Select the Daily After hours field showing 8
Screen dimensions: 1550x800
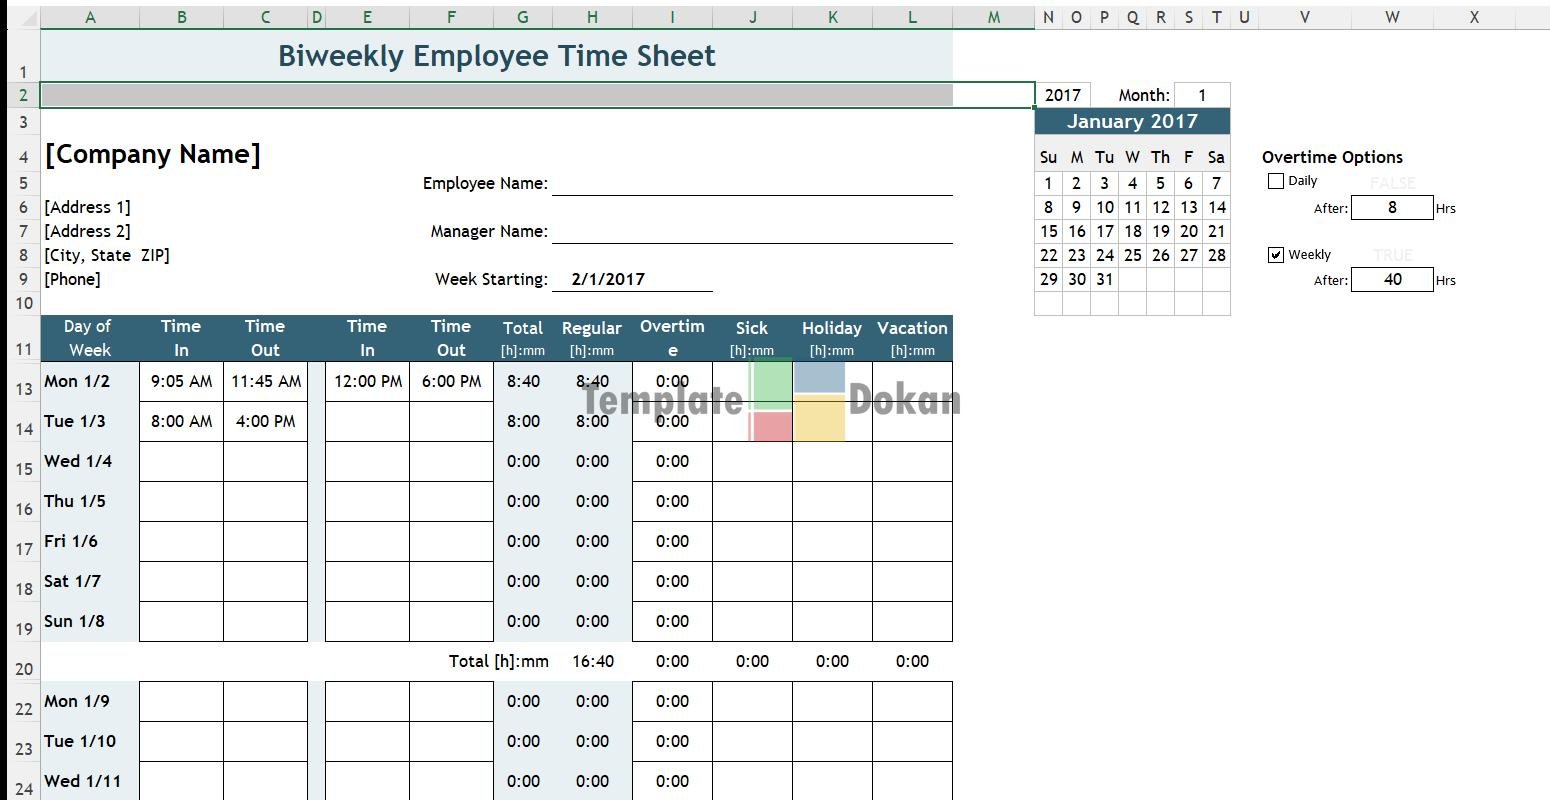point(1391,207)
